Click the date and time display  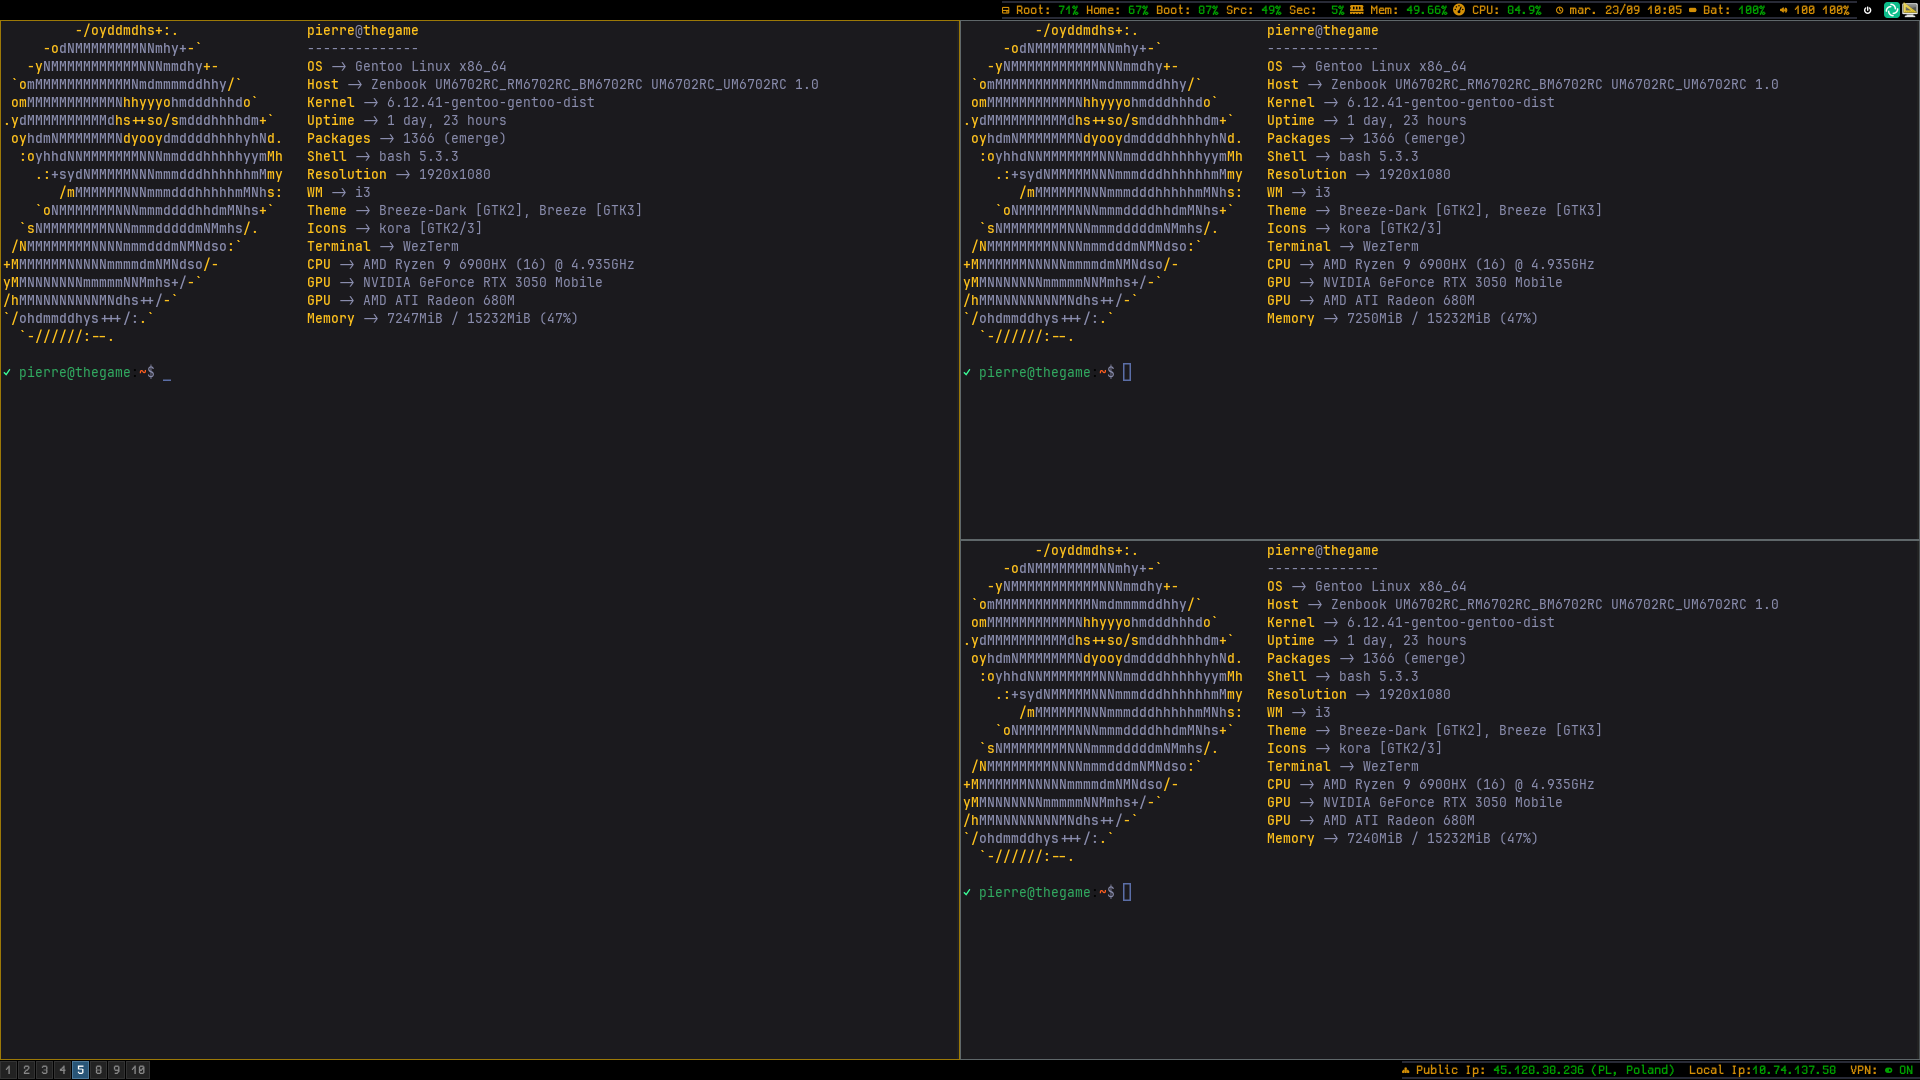1623,10
